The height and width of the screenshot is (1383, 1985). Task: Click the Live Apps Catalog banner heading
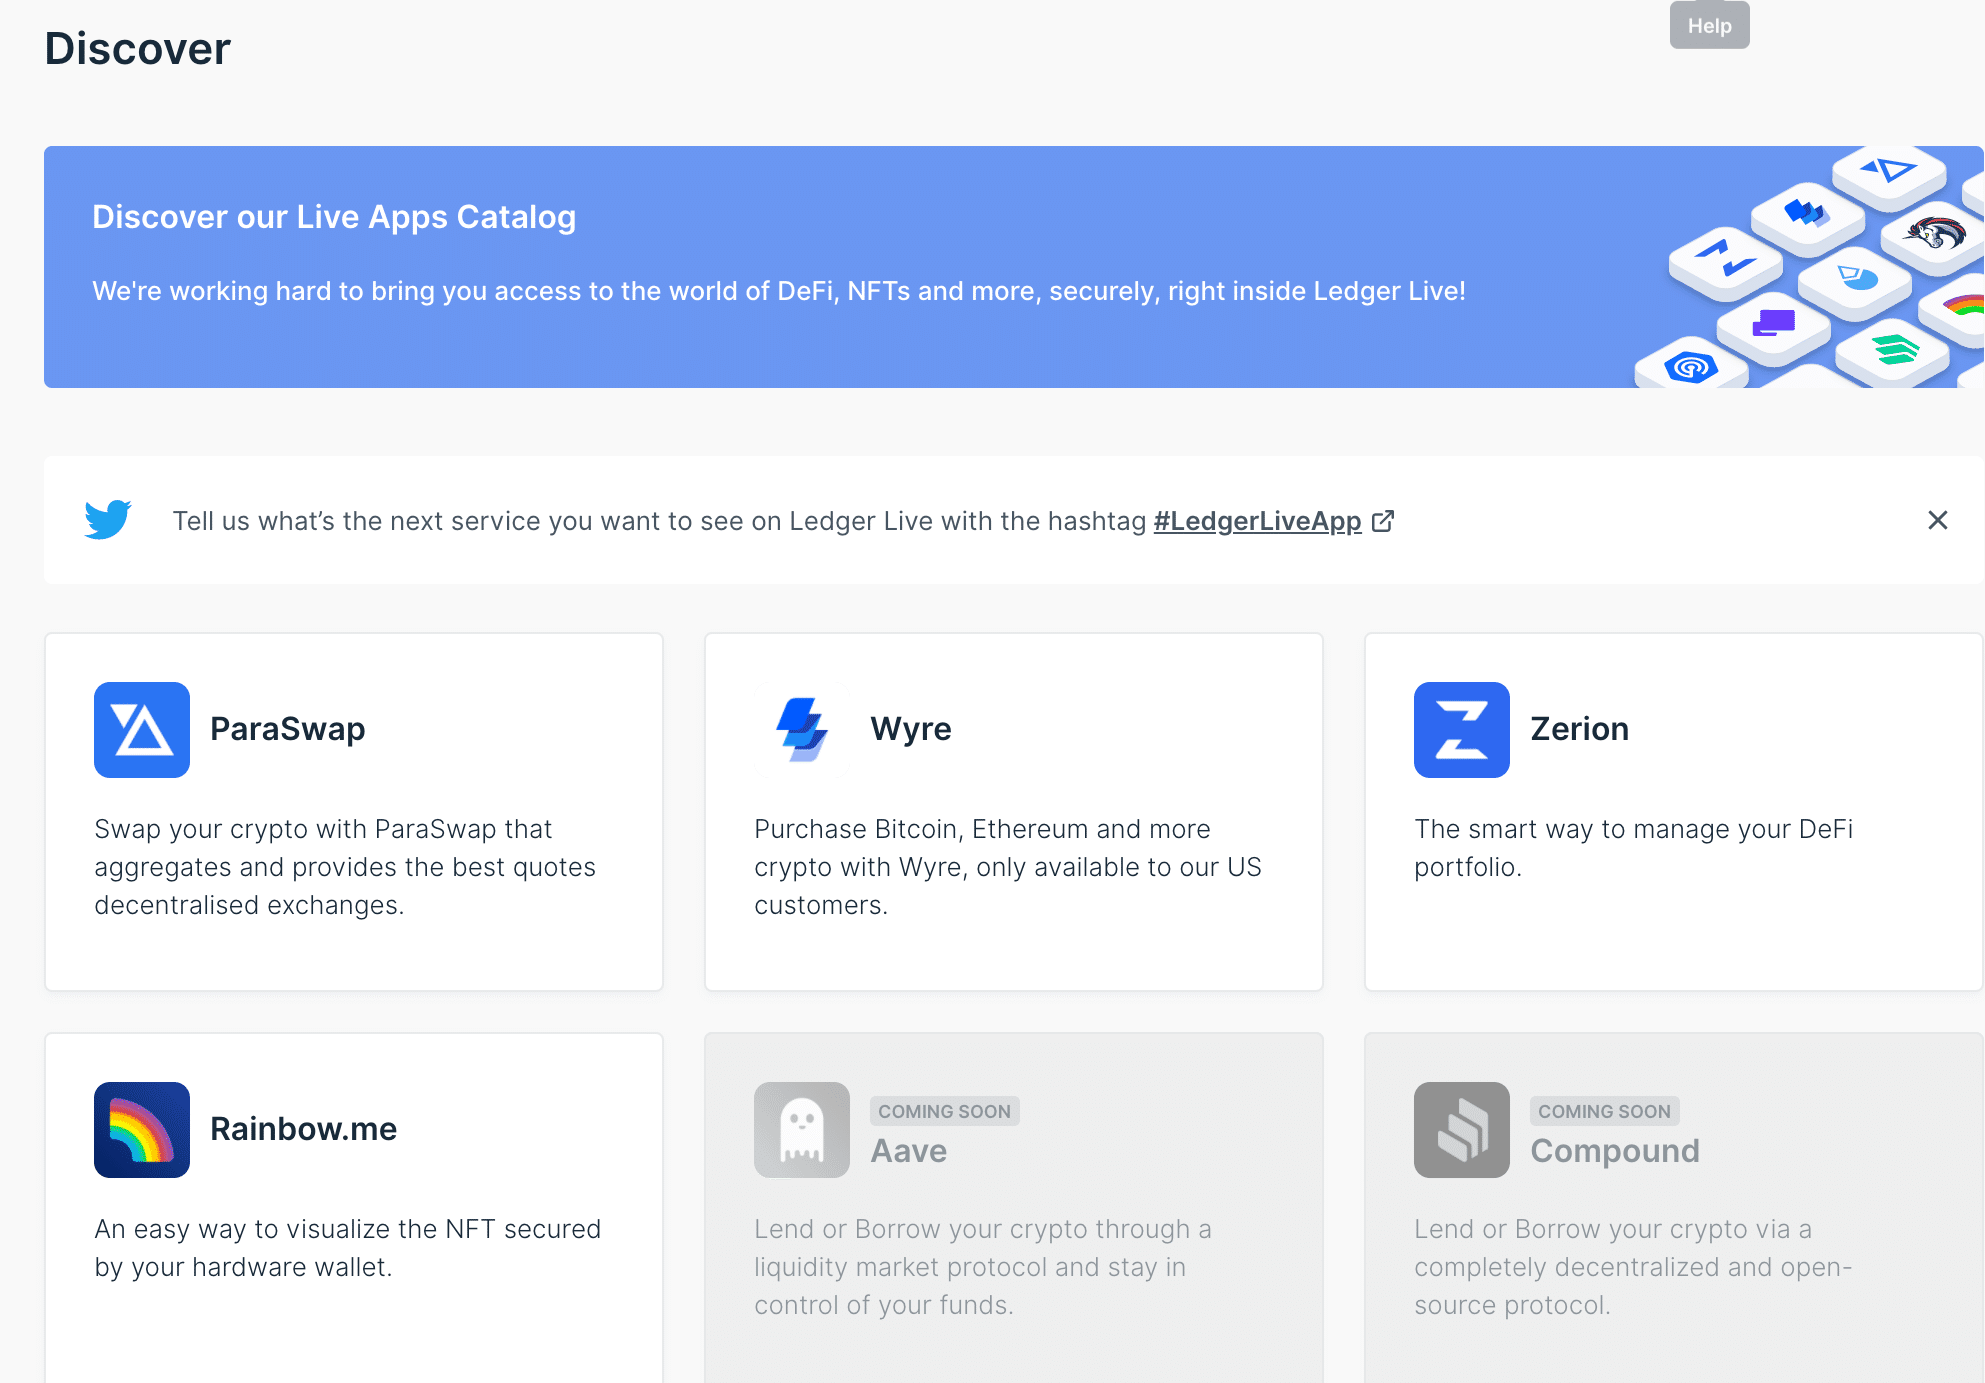[x=334, y=217]
